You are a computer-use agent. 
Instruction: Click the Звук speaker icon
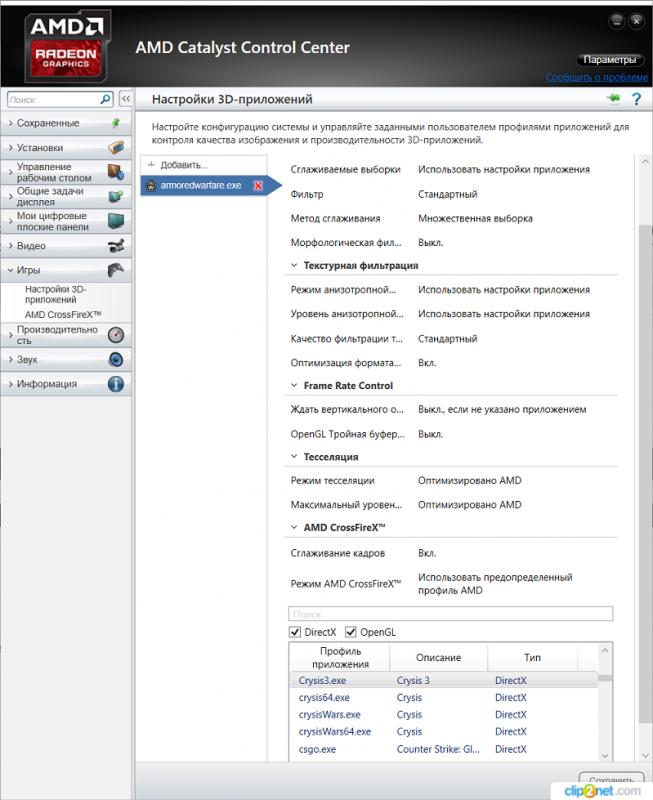116,360
